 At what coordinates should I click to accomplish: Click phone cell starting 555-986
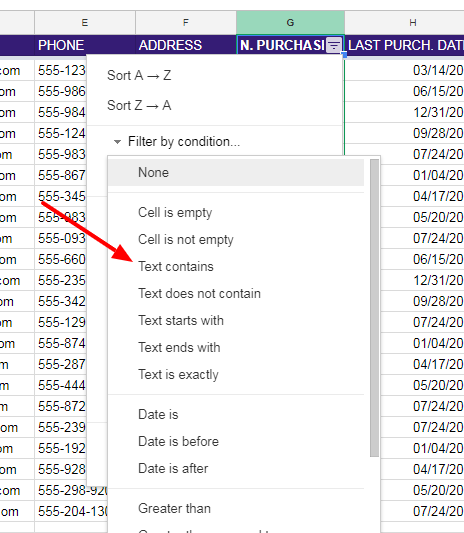61,91
